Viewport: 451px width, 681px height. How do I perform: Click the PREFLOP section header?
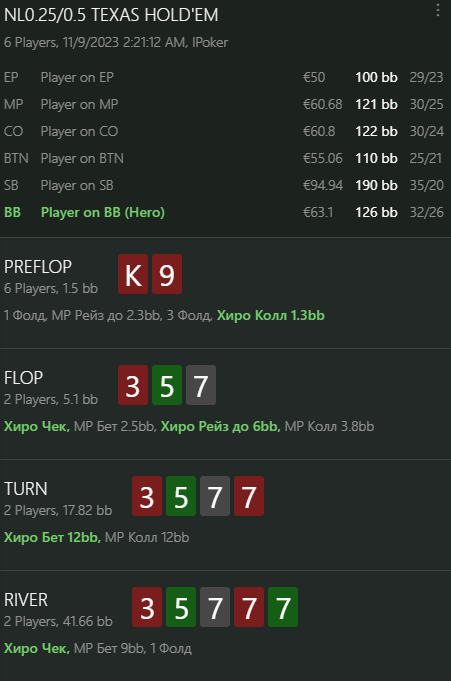(x=38, y=267)
